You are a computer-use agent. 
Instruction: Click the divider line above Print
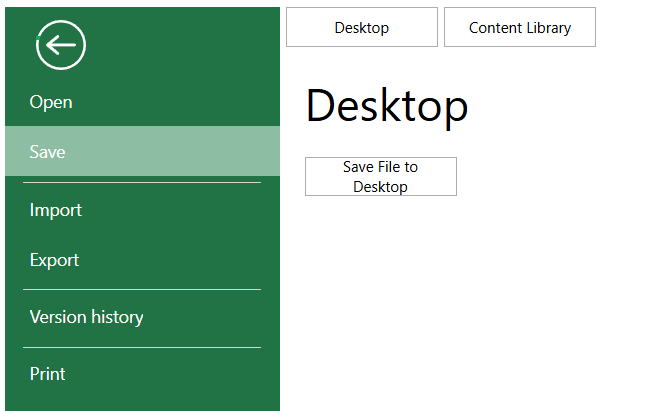tap(141, 348)
